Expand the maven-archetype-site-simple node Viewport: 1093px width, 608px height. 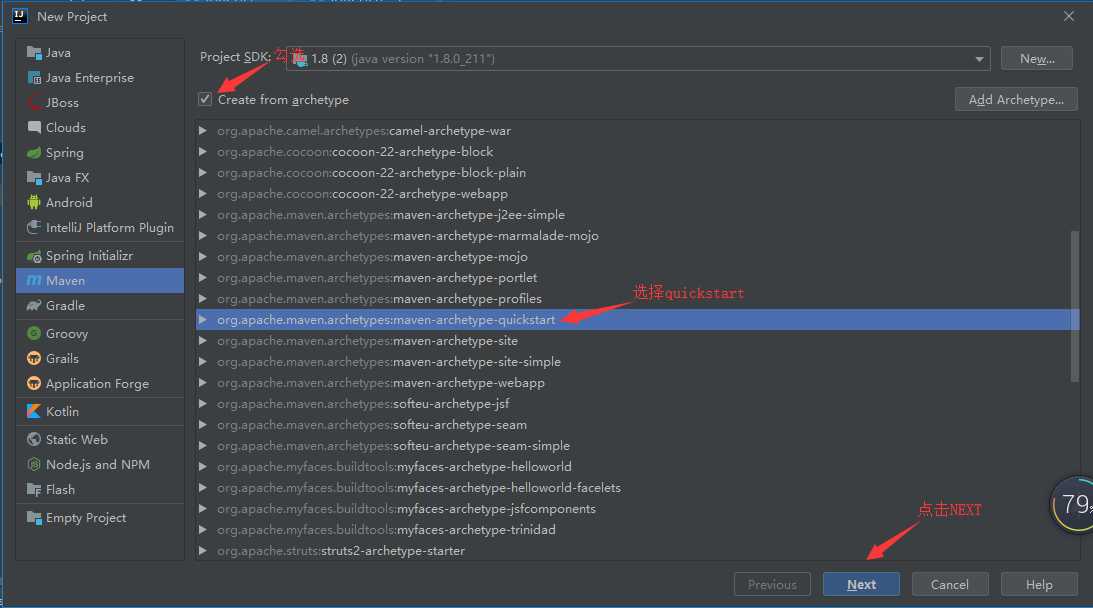pos(202,362)
